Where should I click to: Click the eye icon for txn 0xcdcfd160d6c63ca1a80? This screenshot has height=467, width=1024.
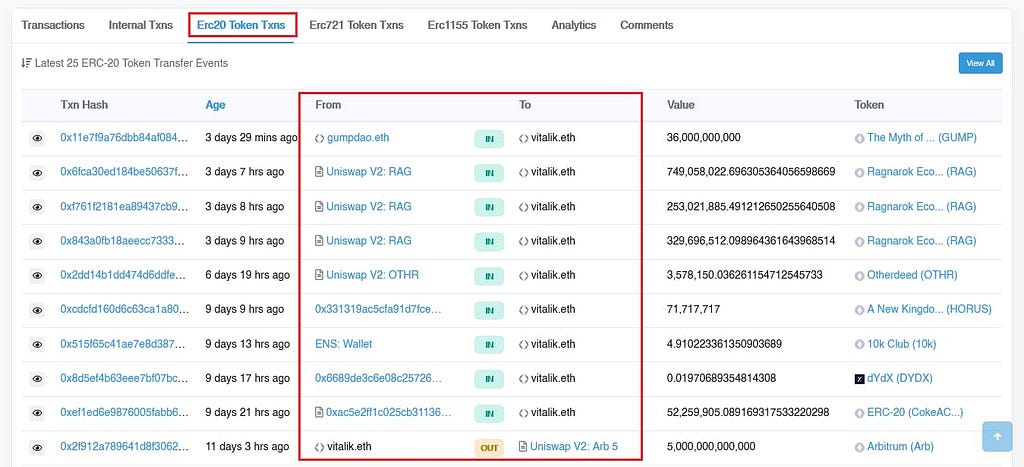click(37, 310)
